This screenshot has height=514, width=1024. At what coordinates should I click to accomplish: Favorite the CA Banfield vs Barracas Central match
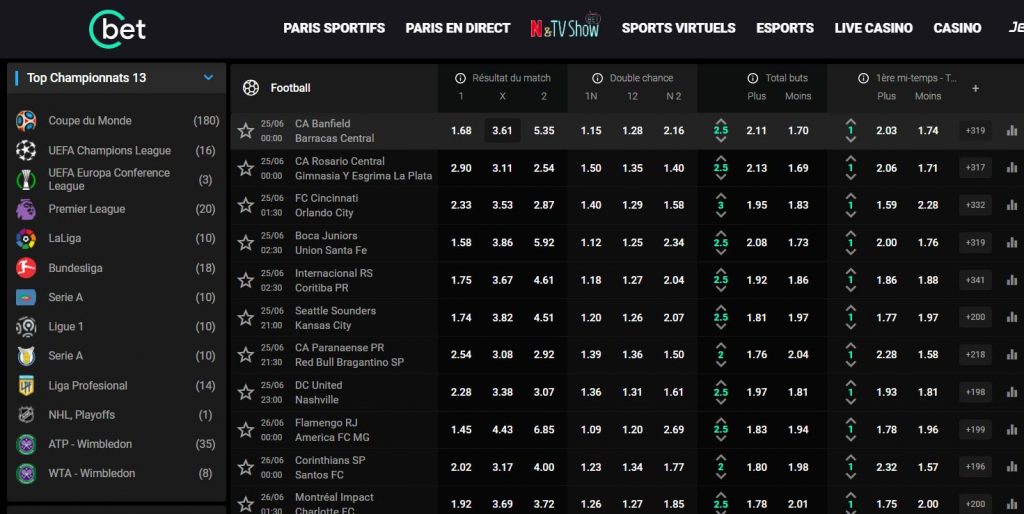tap(246, 131)
